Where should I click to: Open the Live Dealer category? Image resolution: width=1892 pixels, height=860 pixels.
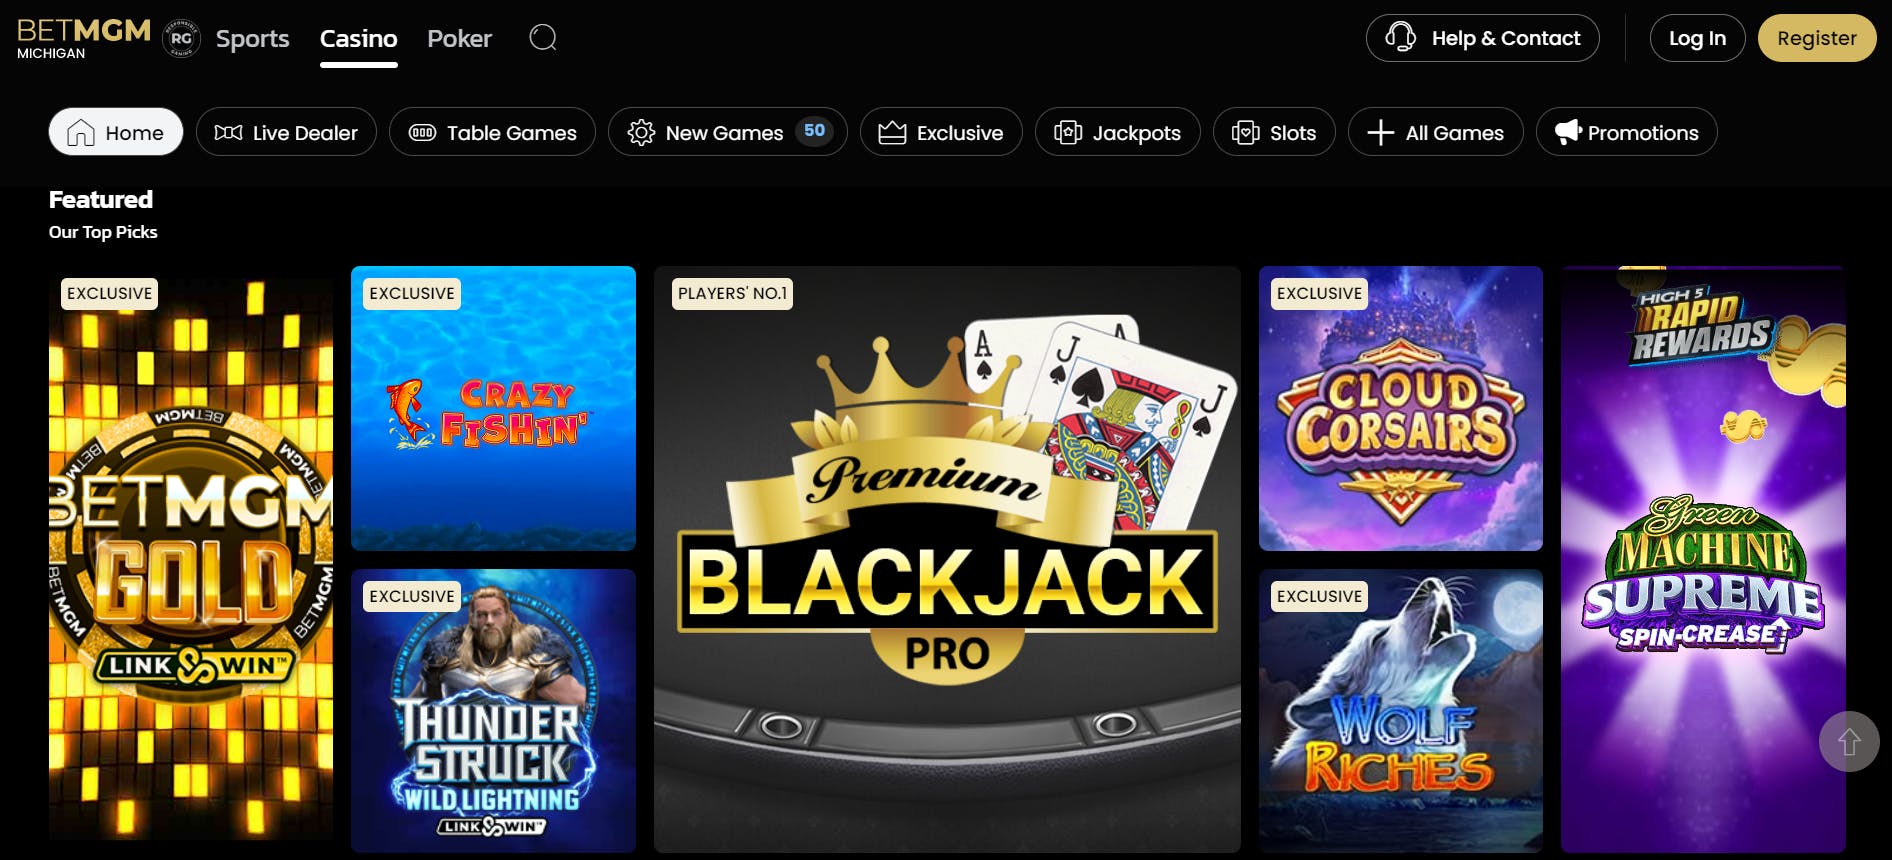286,132
